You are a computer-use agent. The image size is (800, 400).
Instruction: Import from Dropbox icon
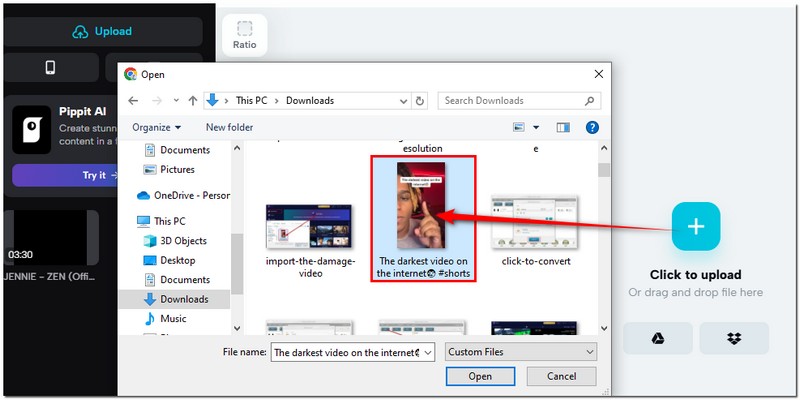(734, 339)
